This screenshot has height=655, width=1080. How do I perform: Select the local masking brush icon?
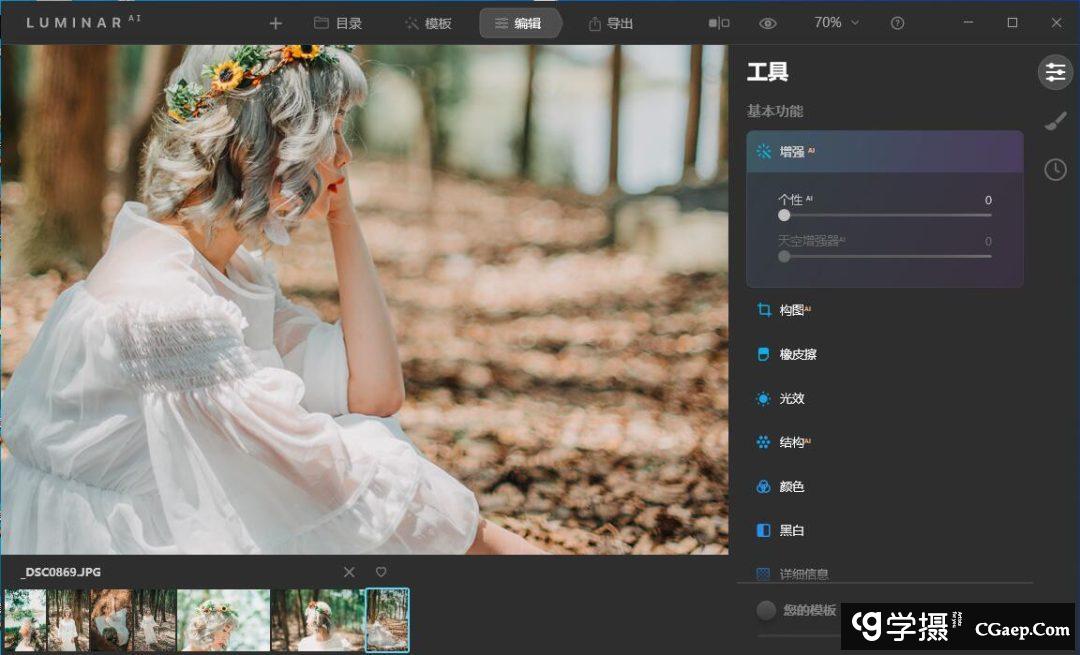coord(1055,121)
